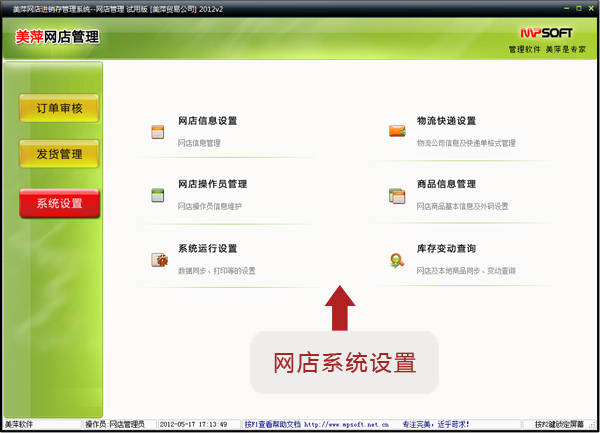Click the www.mpsoft.net.cn help link

click(346, 425)
